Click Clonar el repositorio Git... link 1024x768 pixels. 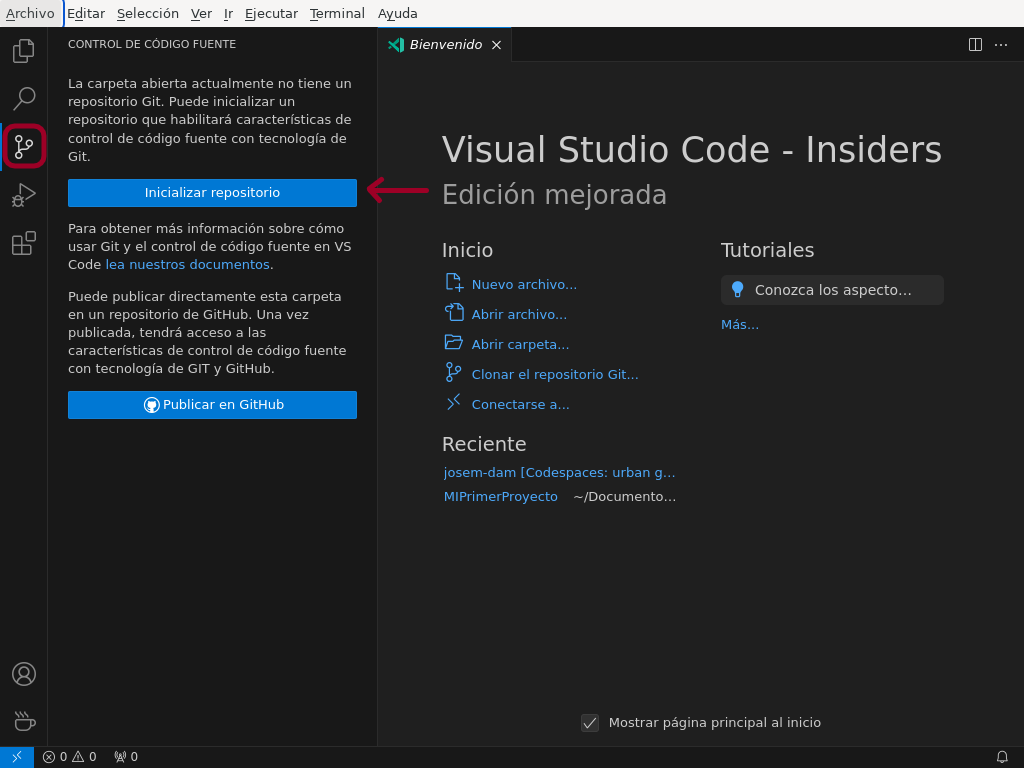[x=555, y=375]
